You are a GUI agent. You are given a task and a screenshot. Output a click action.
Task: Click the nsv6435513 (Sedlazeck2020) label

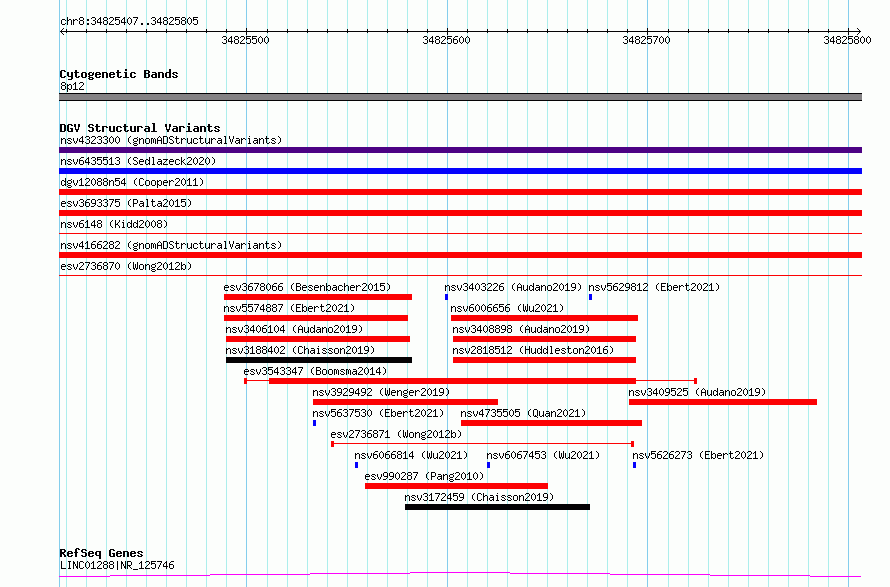pyautogui.click(x=138, y=161)
